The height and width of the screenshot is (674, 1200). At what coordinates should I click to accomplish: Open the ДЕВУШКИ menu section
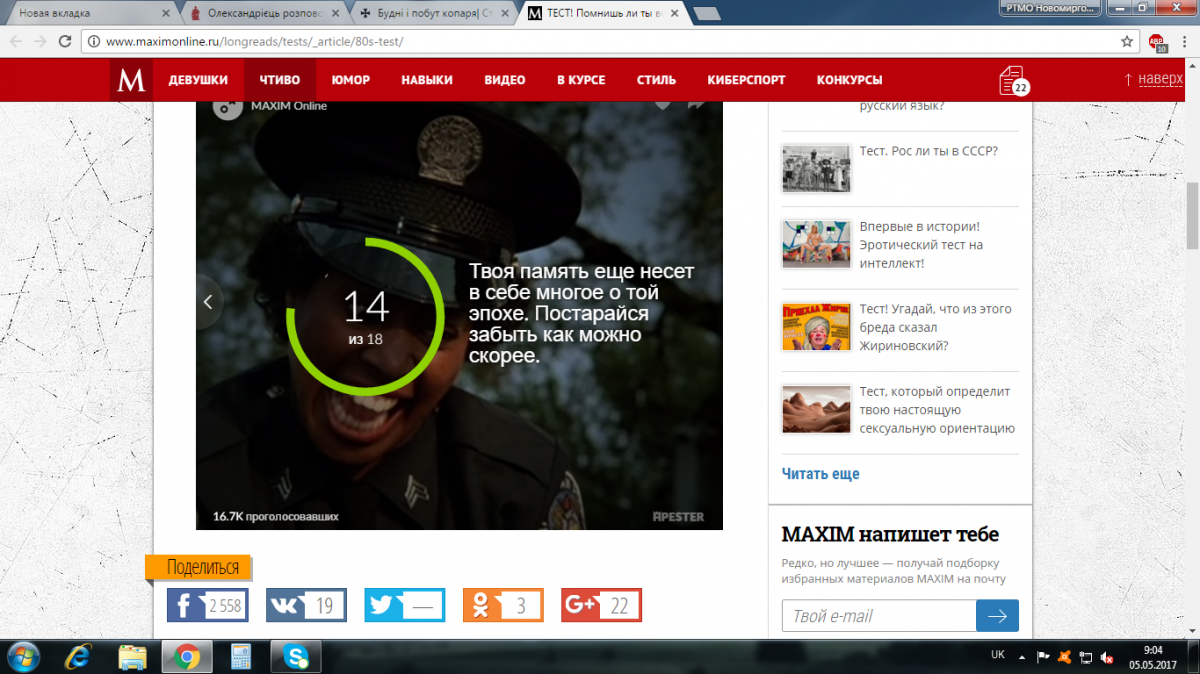coord(198,80)
